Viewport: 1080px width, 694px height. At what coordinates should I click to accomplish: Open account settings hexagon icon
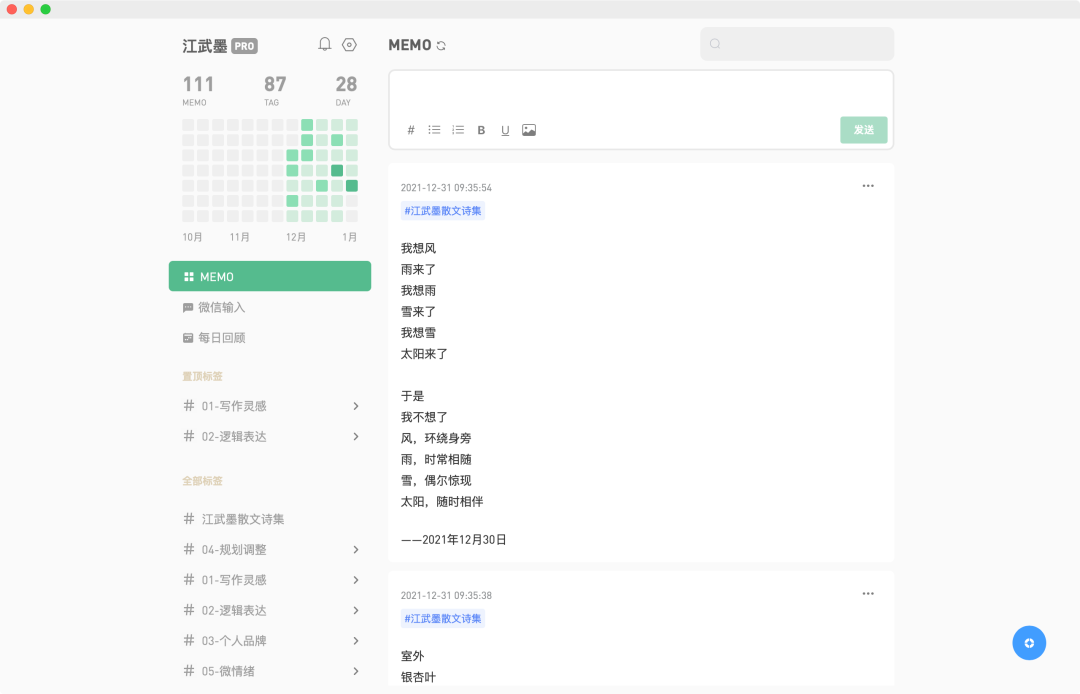point(349,45)
